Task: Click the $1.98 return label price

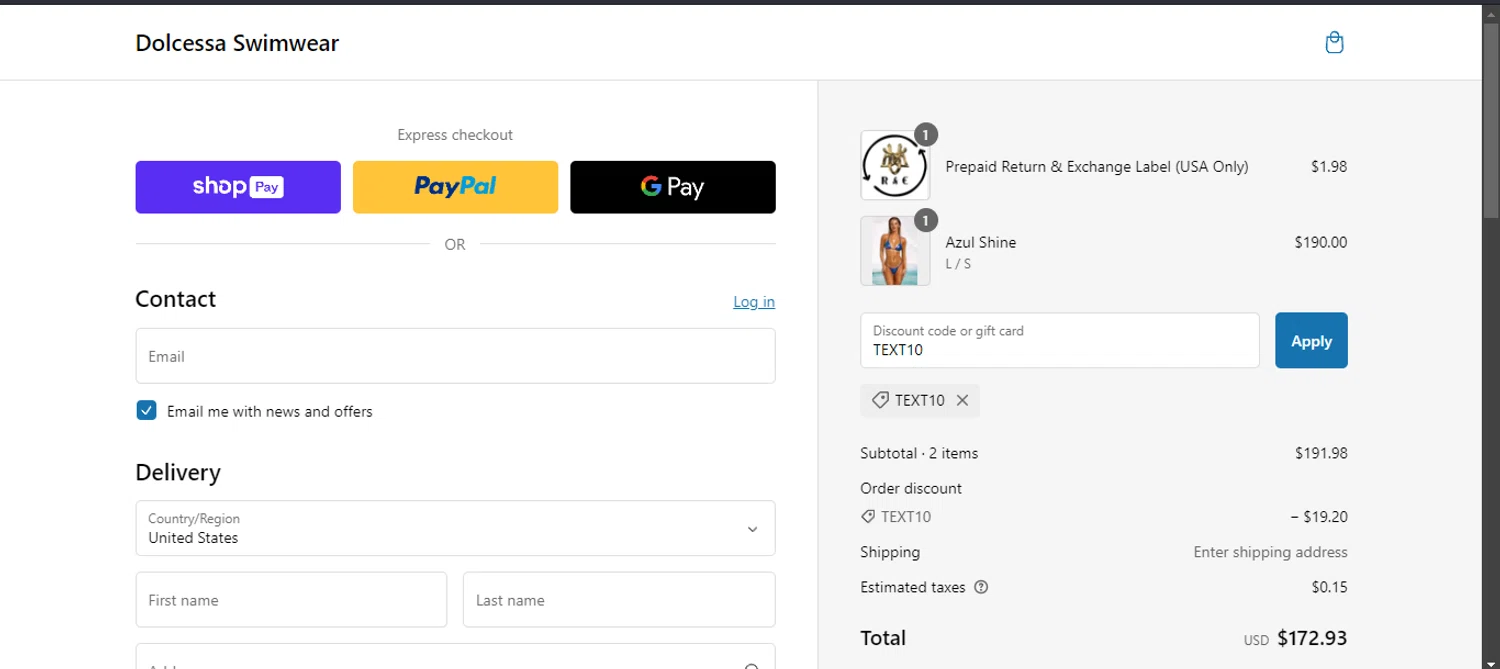Action: [1329, 167]
